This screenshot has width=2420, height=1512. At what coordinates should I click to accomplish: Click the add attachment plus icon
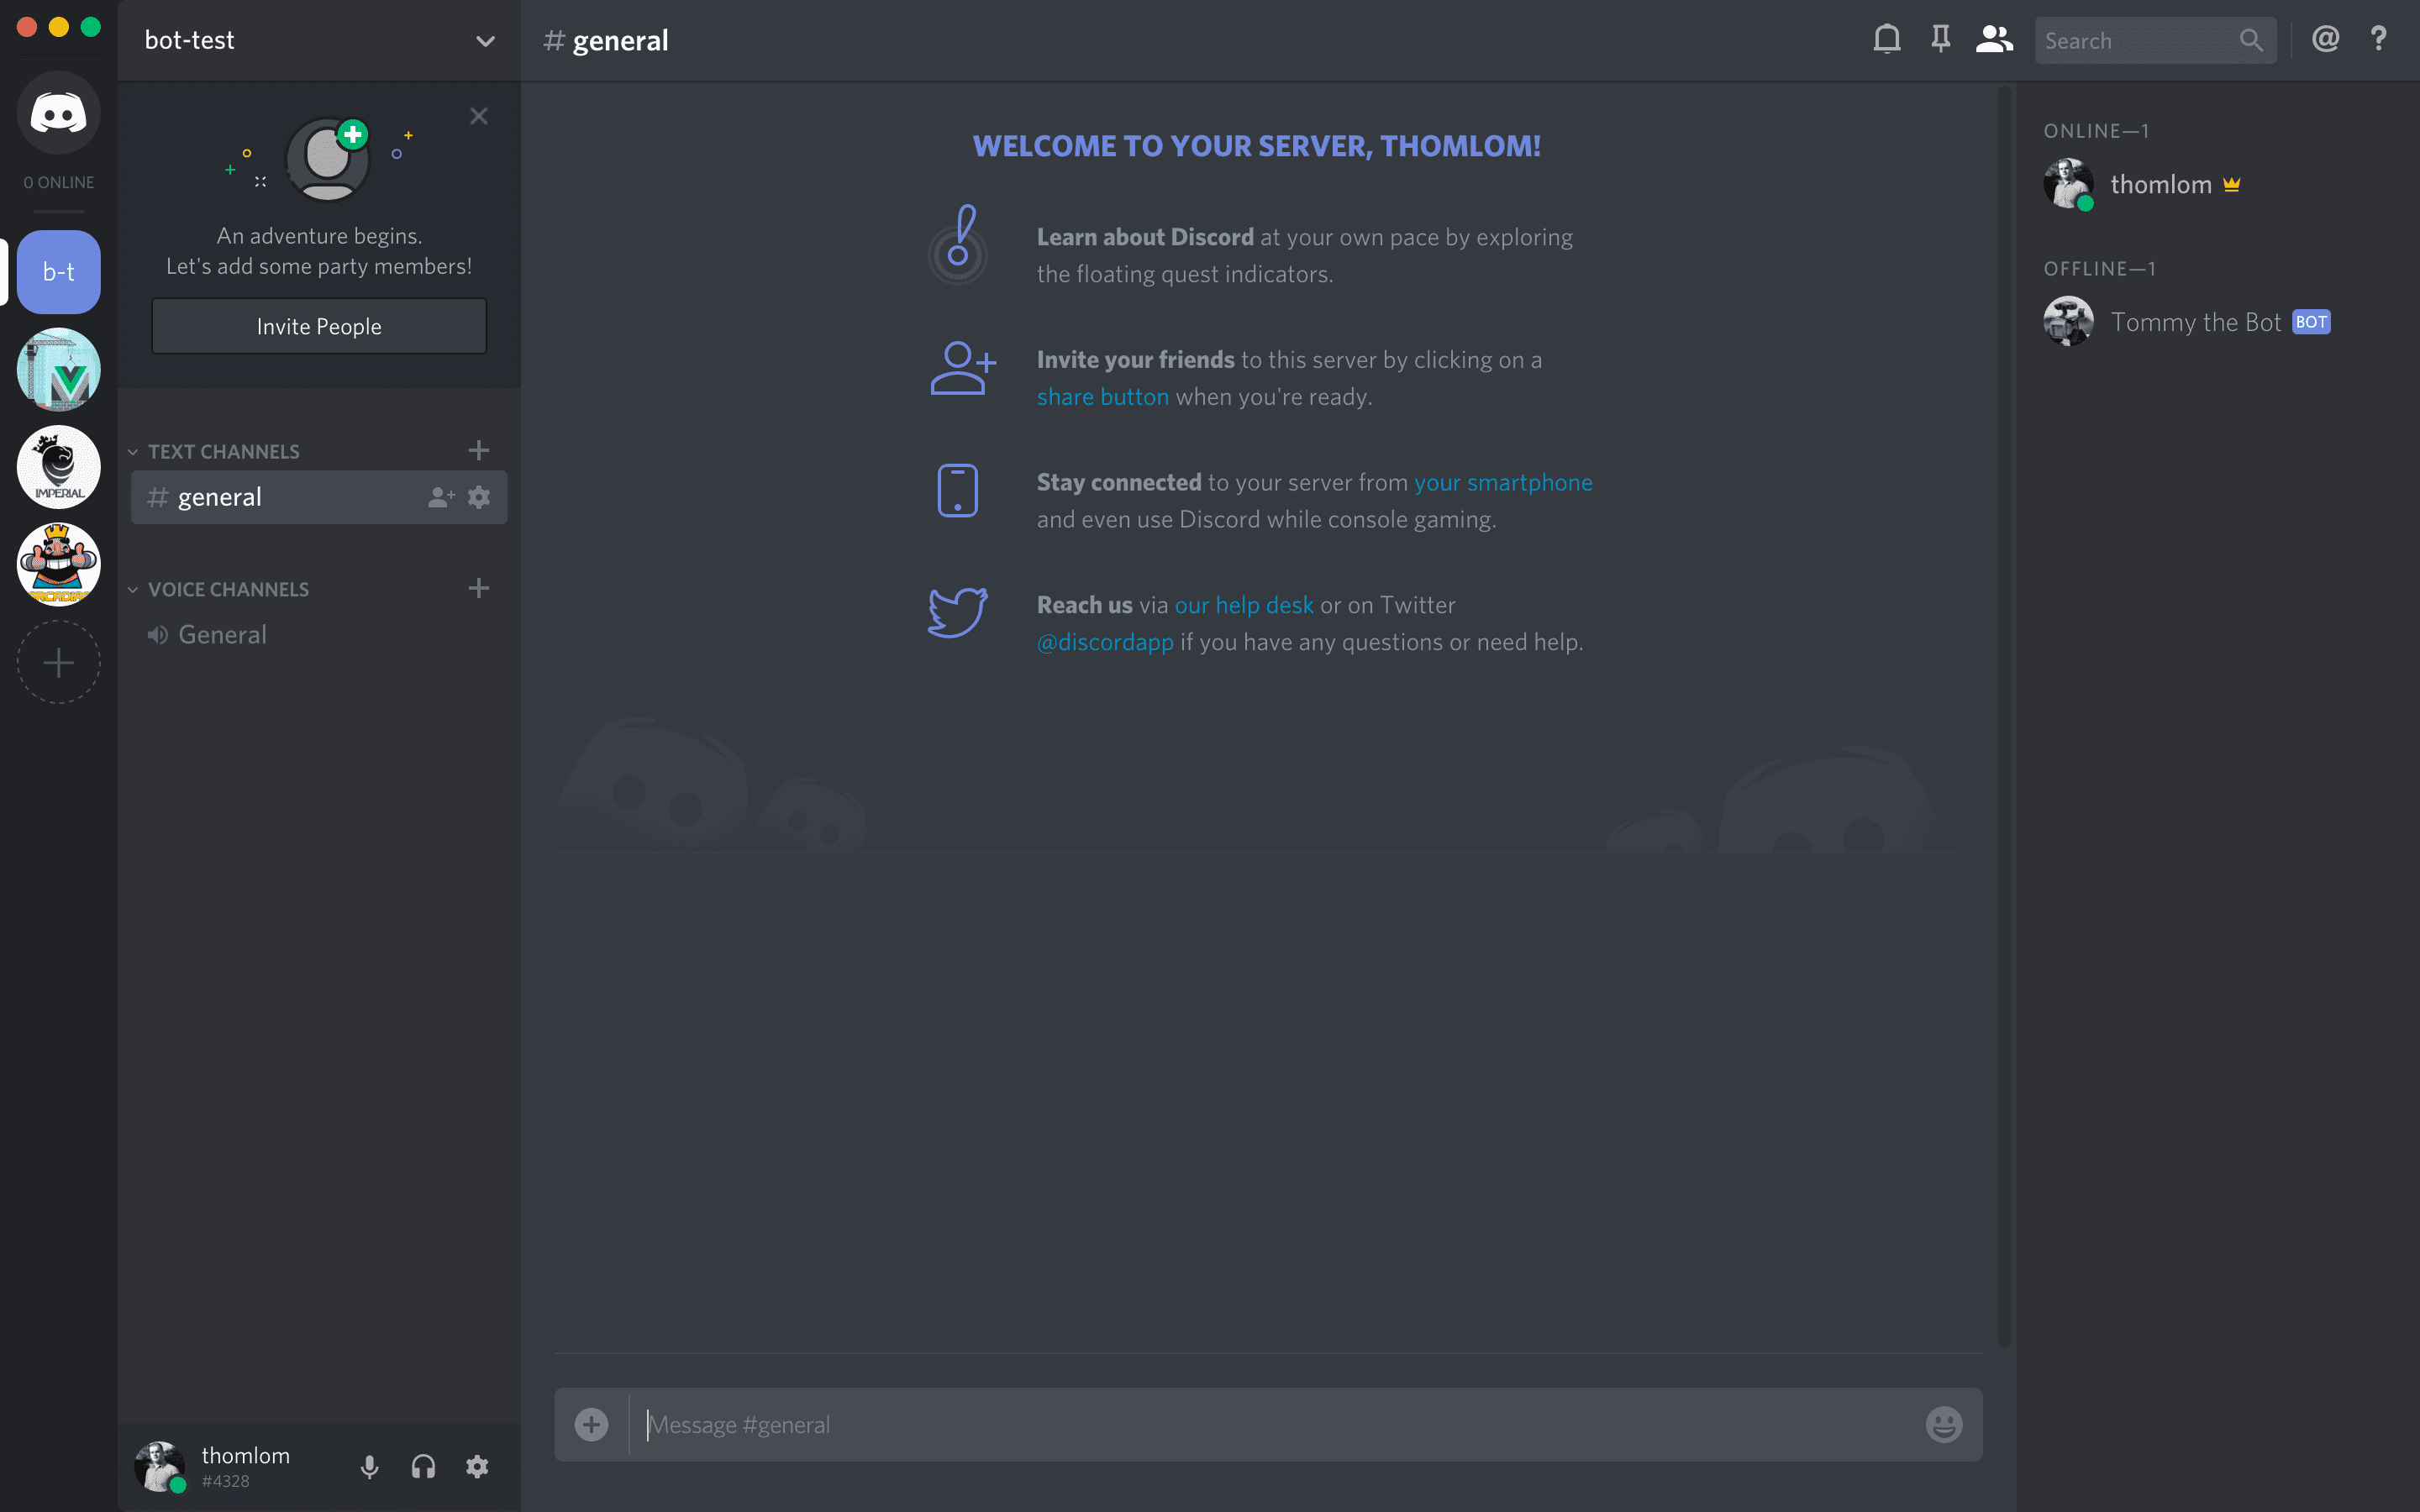[x=592, y=1423]
